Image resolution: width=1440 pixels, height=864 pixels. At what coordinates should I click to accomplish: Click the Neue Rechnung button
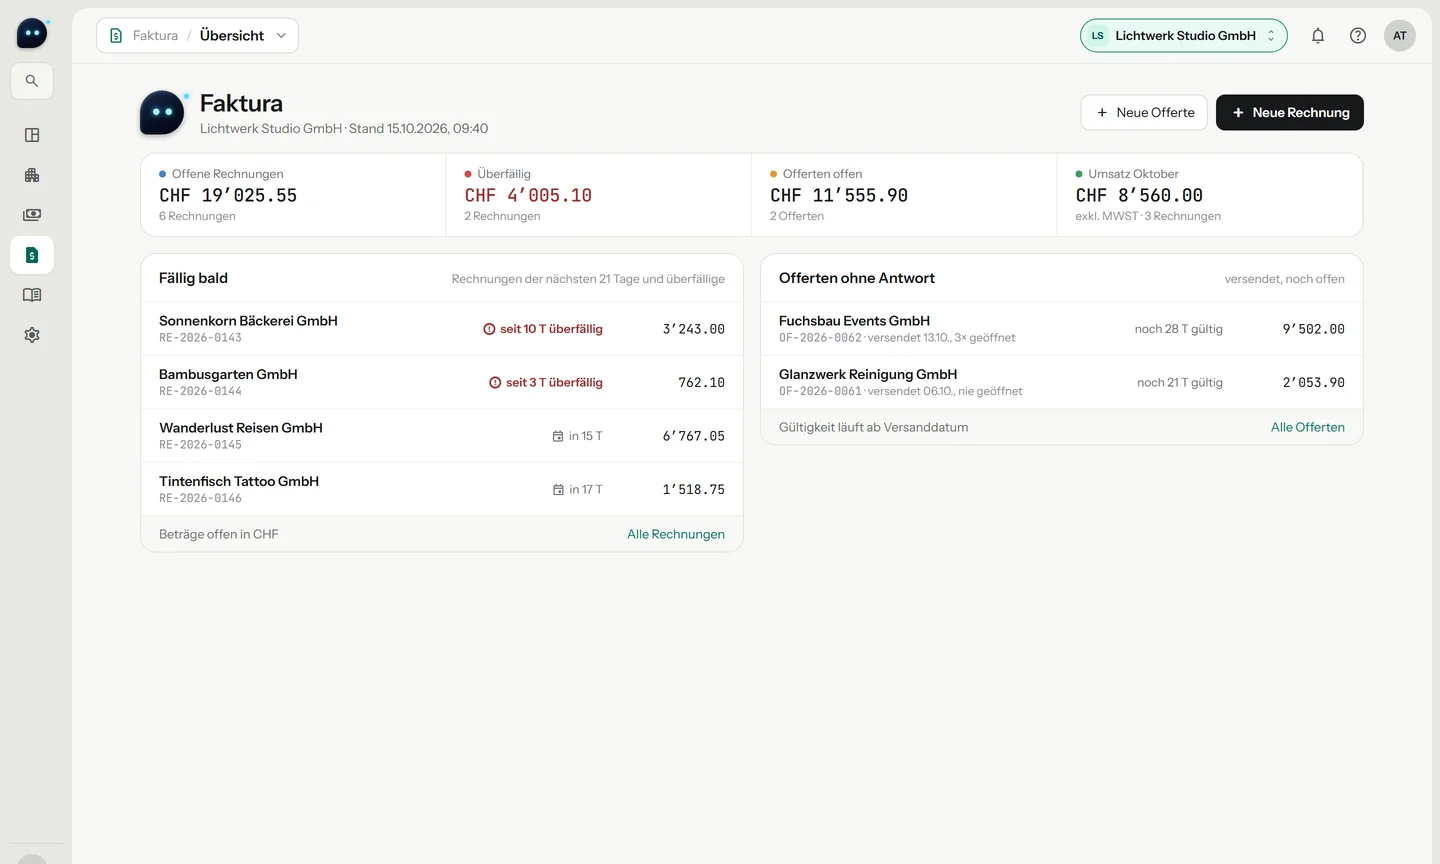(1290, 113)
